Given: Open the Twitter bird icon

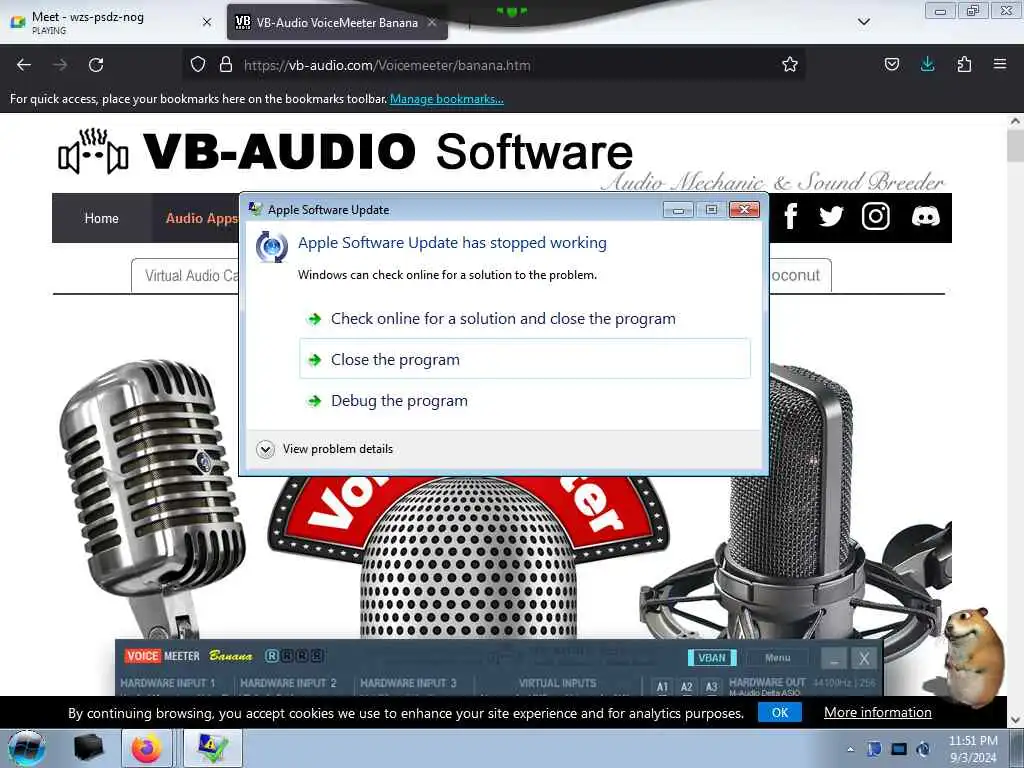Looking at the screenshot, I should coord(831,216).
